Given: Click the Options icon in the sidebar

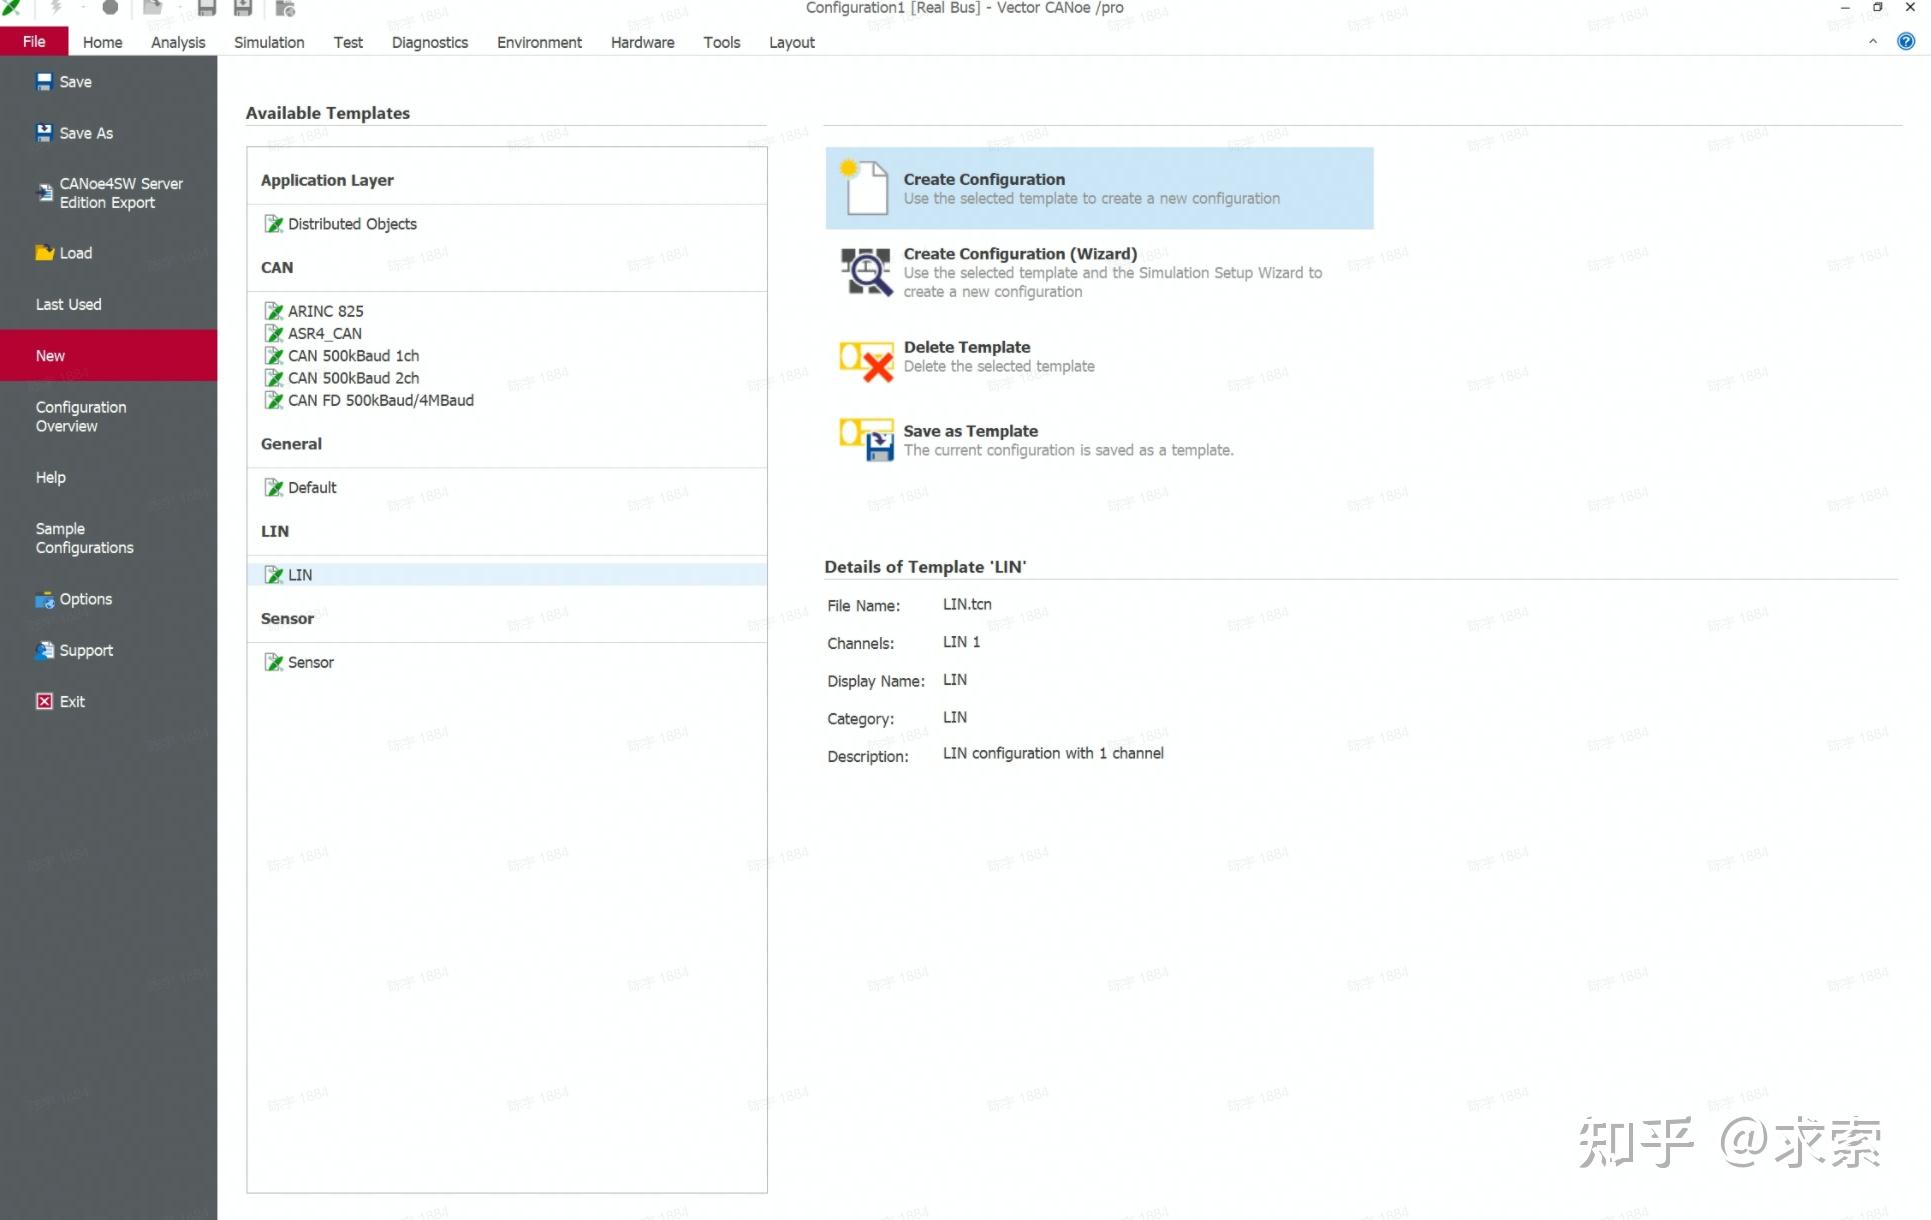Looking at the screenshot, I should coord(44,600).
